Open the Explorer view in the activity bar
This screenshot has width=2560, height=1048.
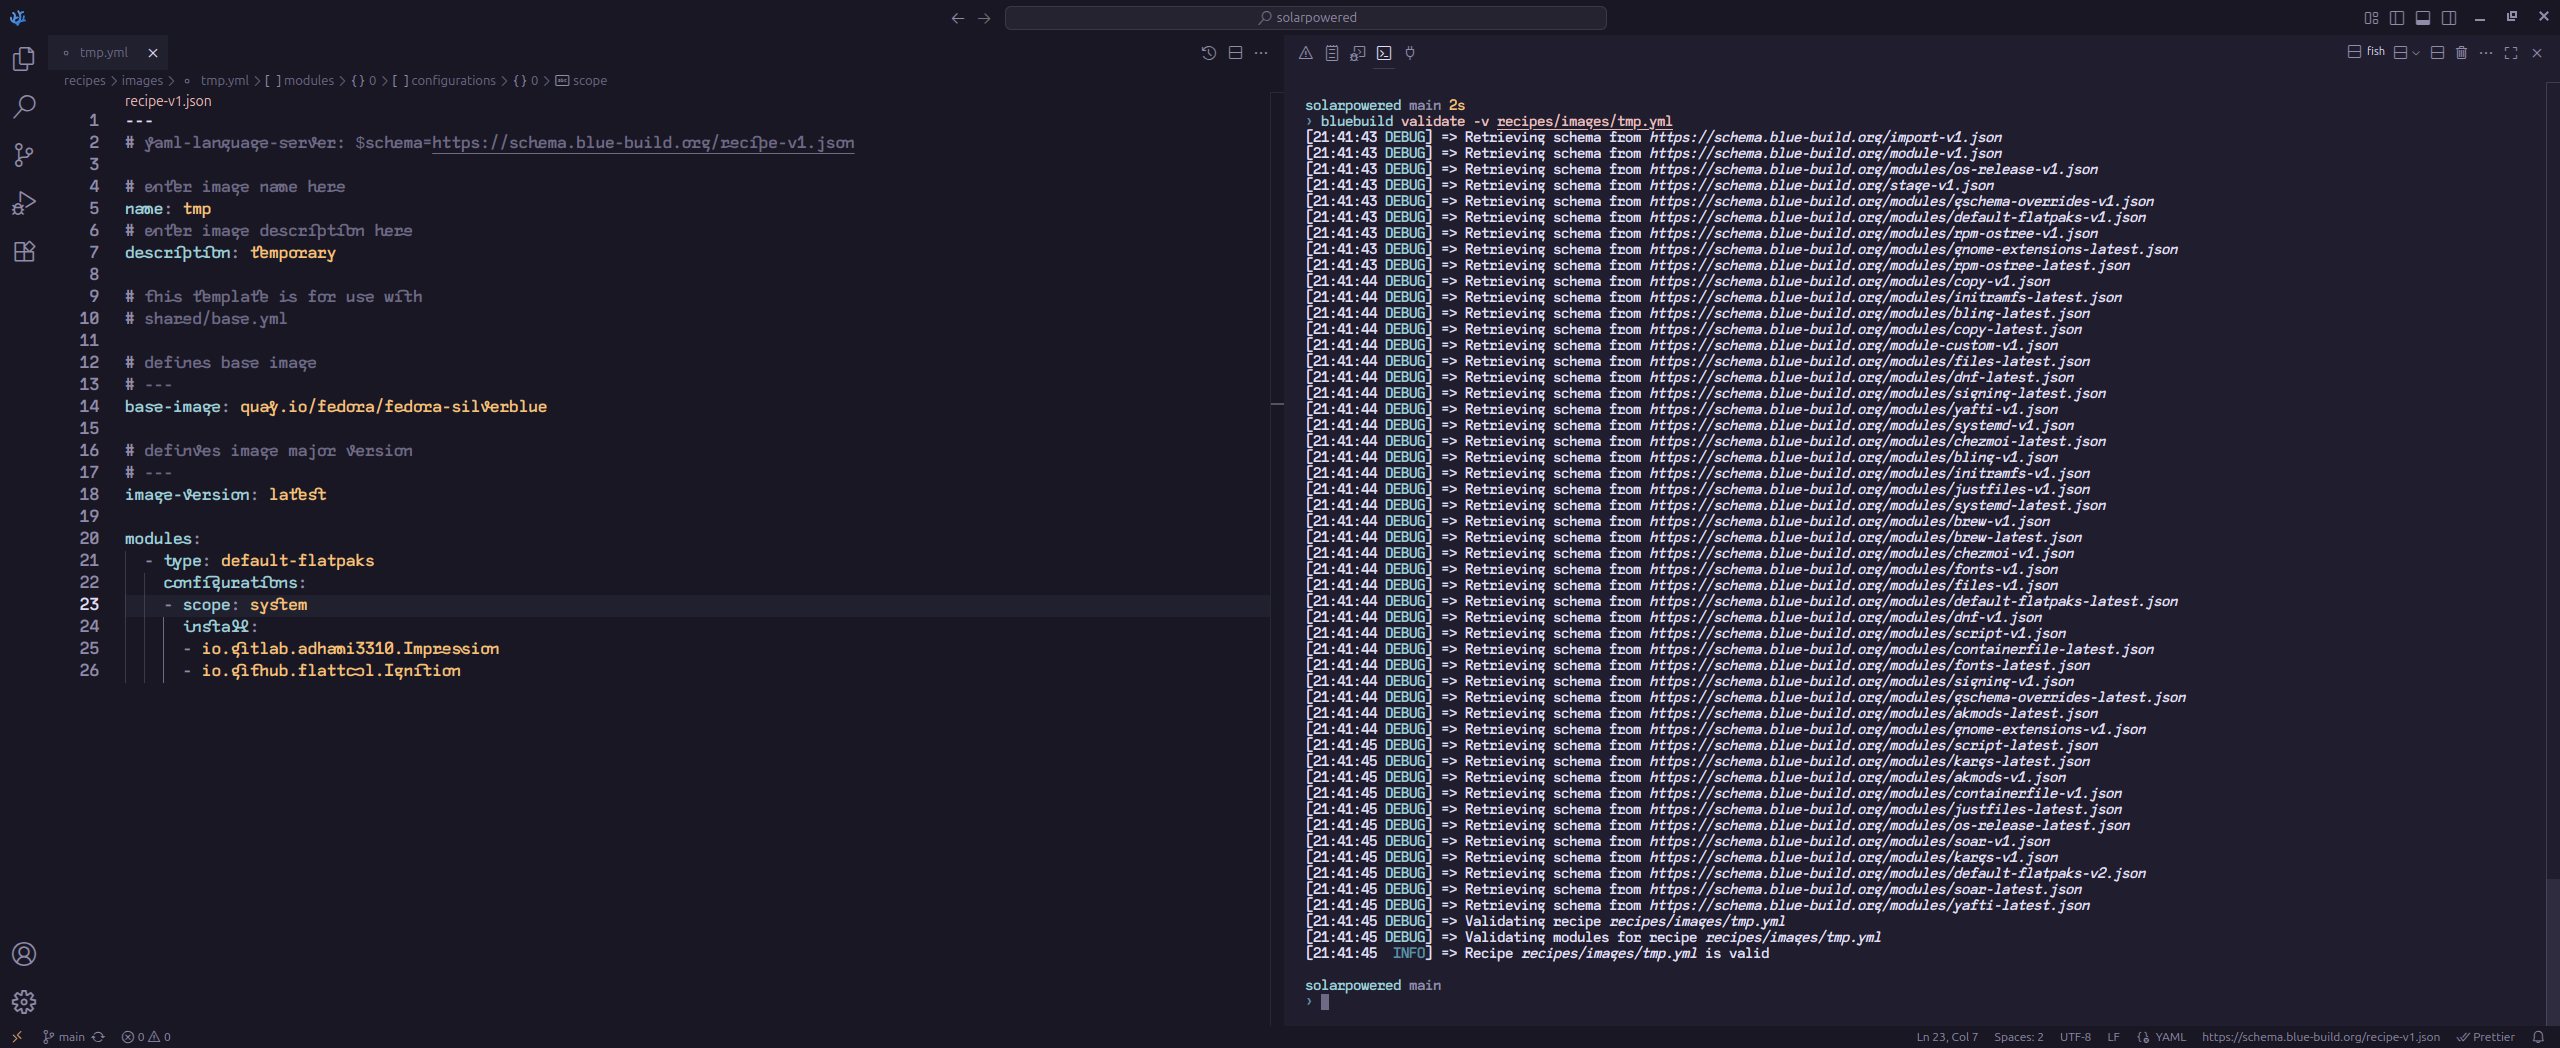(24, 59)
